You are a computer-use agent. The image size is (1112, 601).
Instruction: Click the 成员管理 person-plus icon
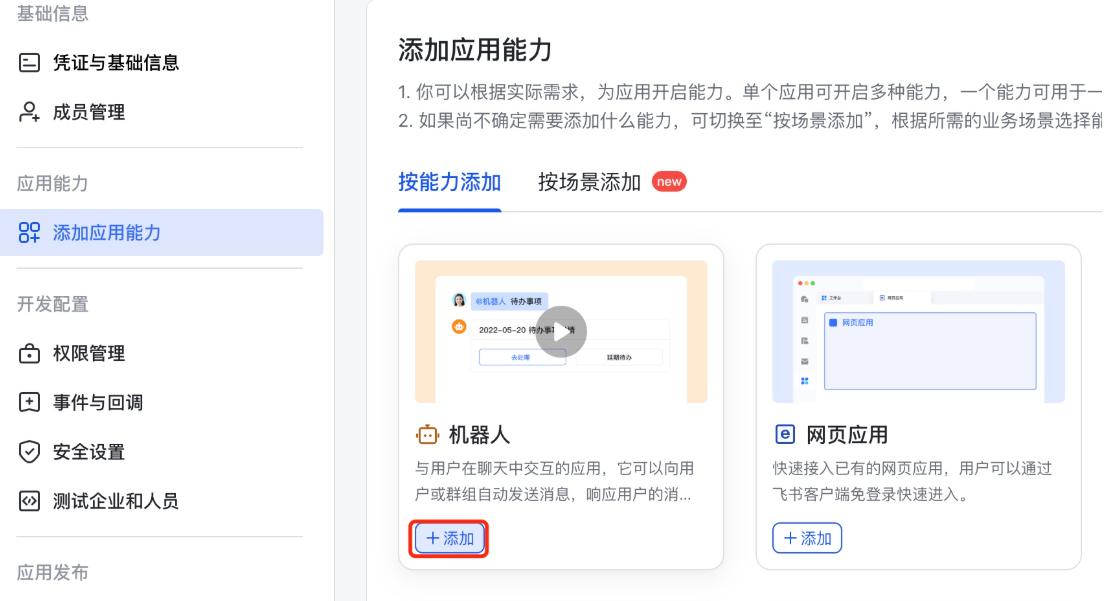pyautogui.click(x=29, y=112)
